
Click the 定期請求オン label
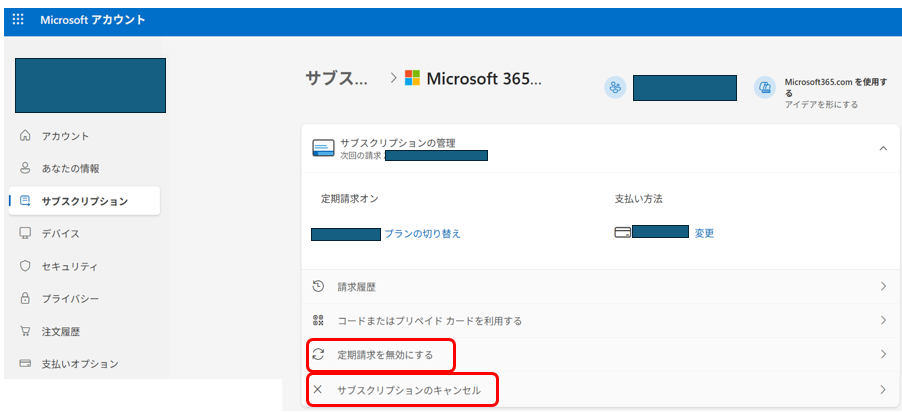(350, 199)
